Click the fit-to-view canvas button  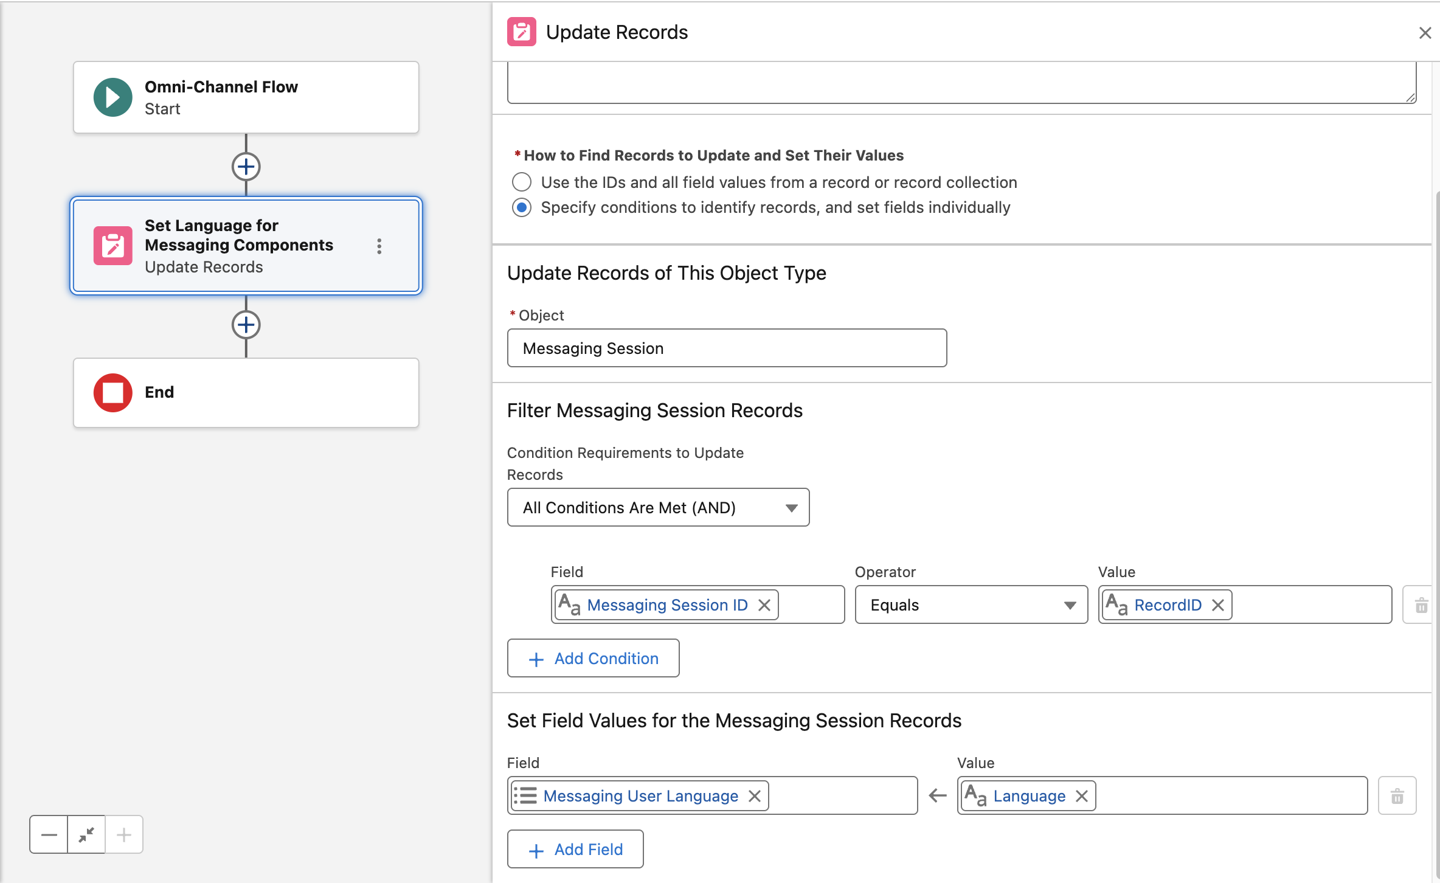coord(86,834)
